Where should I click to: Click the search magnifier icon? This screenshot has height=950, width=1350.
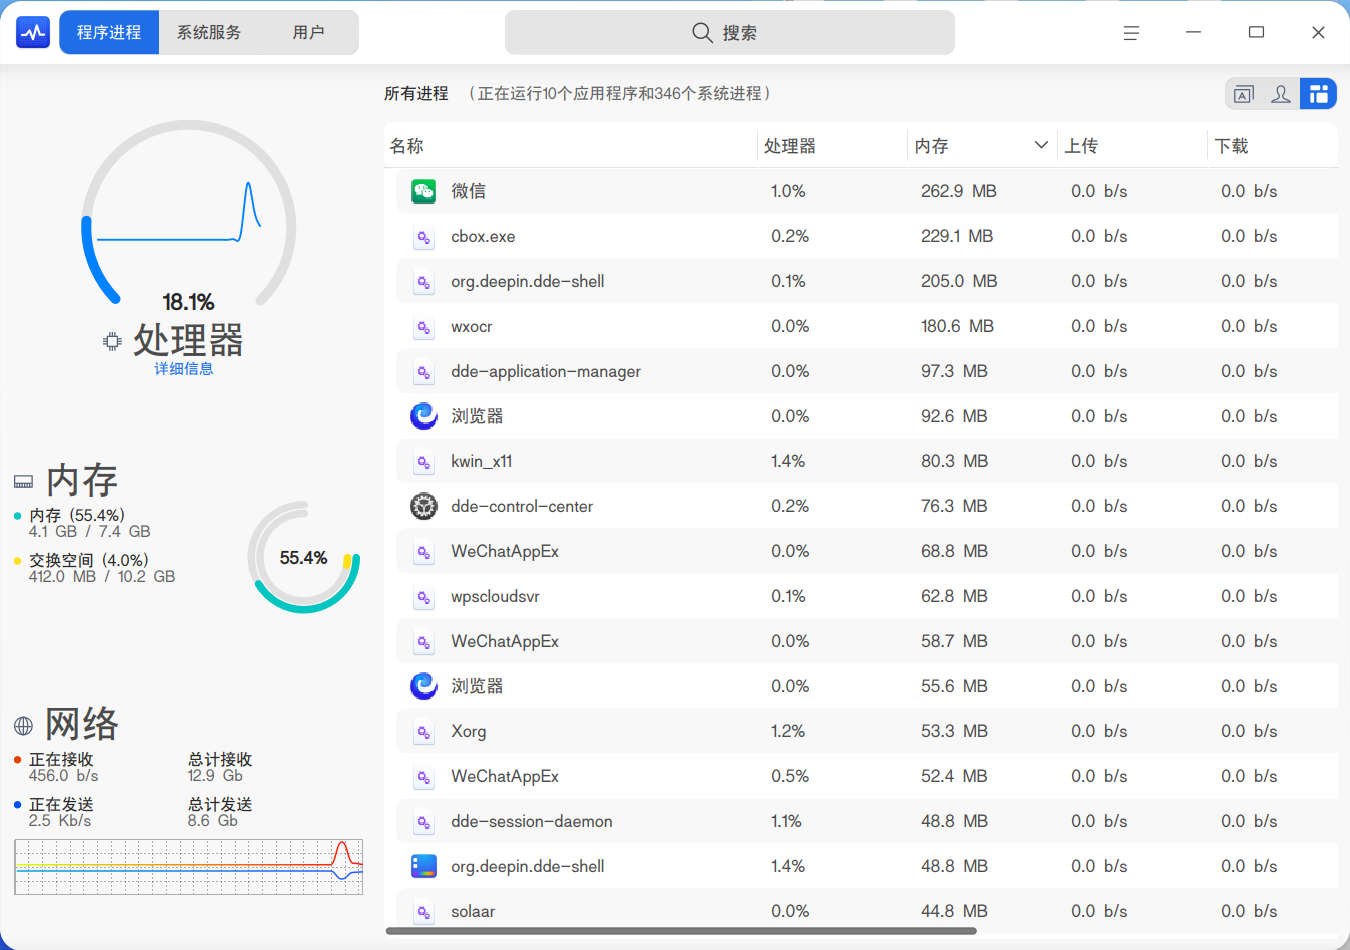click(x=702, y=33)
